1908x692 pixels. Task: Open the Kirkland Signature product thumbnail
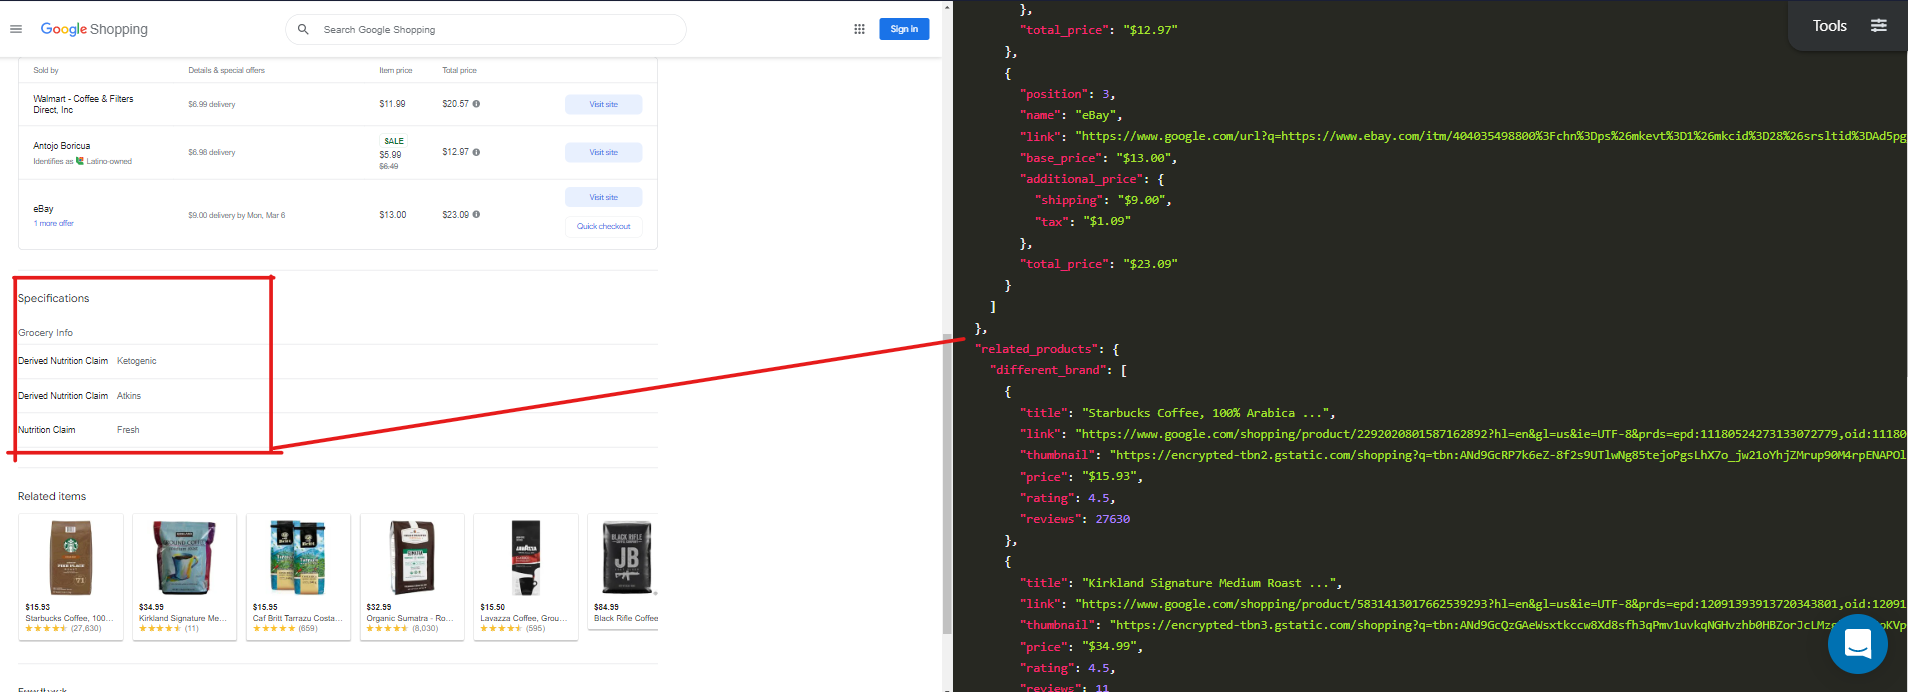(x=184, y=557)
